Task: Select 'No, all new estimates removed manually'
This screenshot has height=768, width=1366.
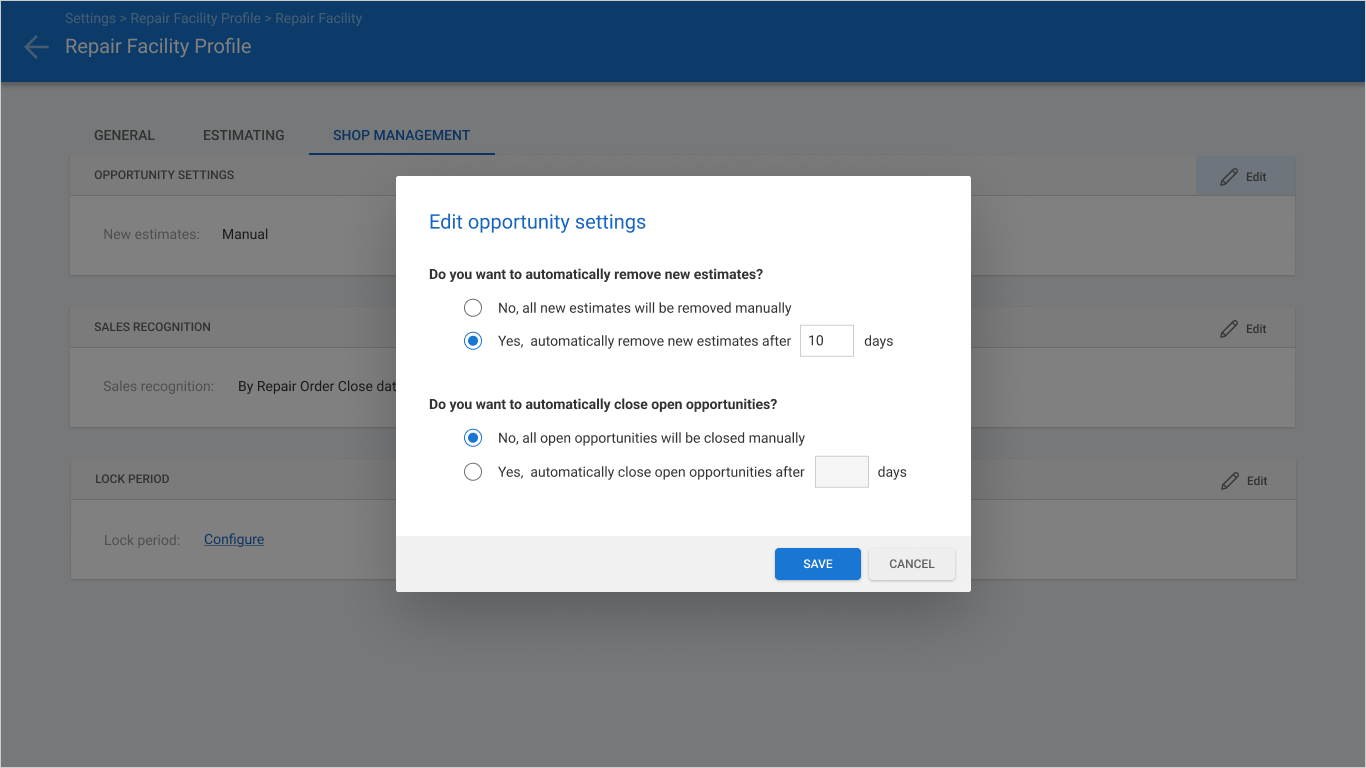Action: [473, 308]
